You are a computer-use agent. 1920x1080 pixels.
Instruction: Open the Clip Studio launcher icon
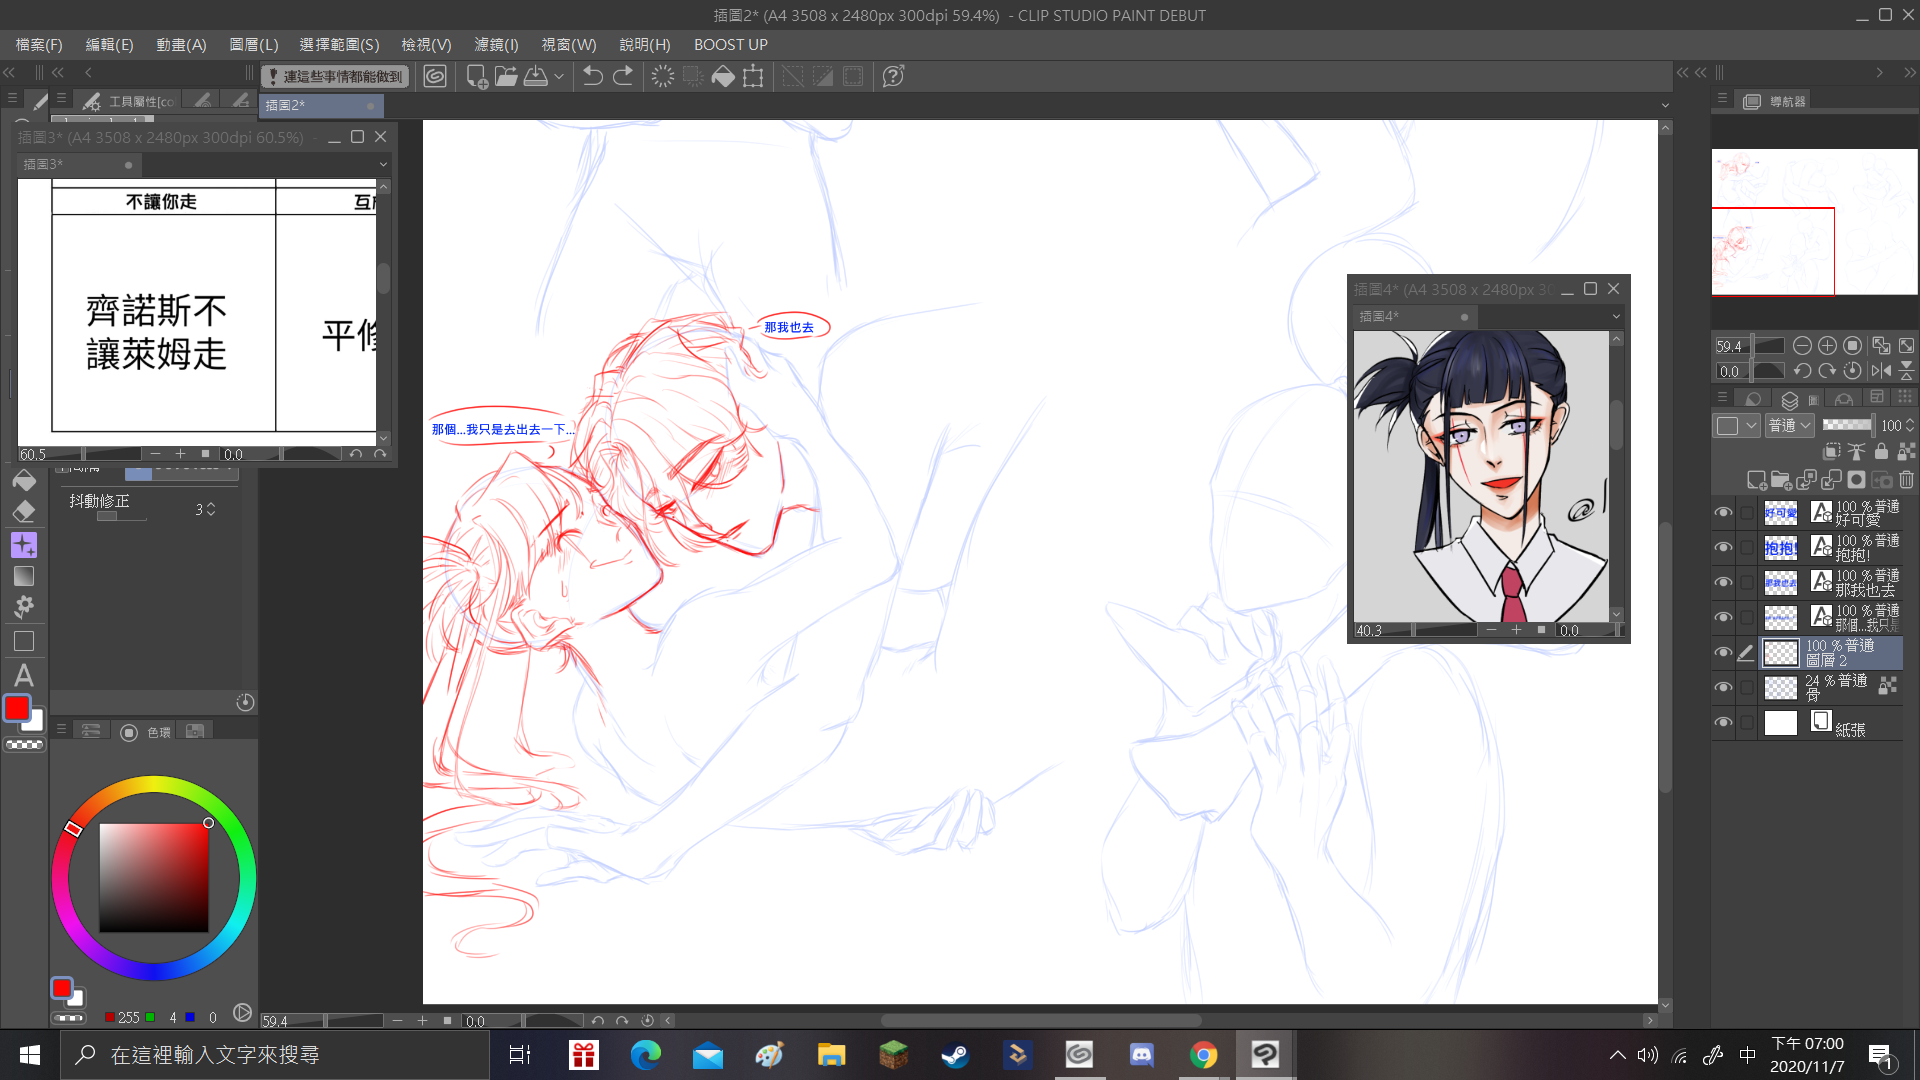(435, 77)
